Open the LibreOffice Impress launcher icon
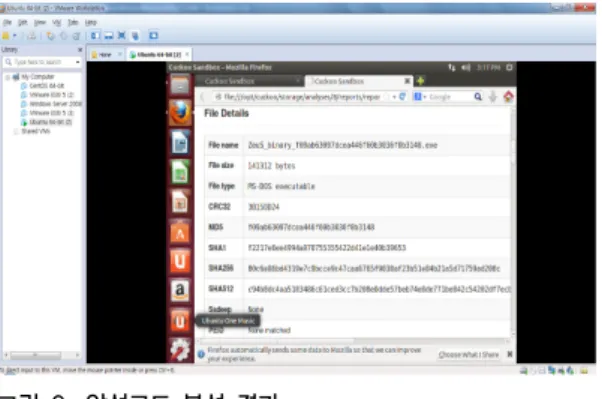 180,202
